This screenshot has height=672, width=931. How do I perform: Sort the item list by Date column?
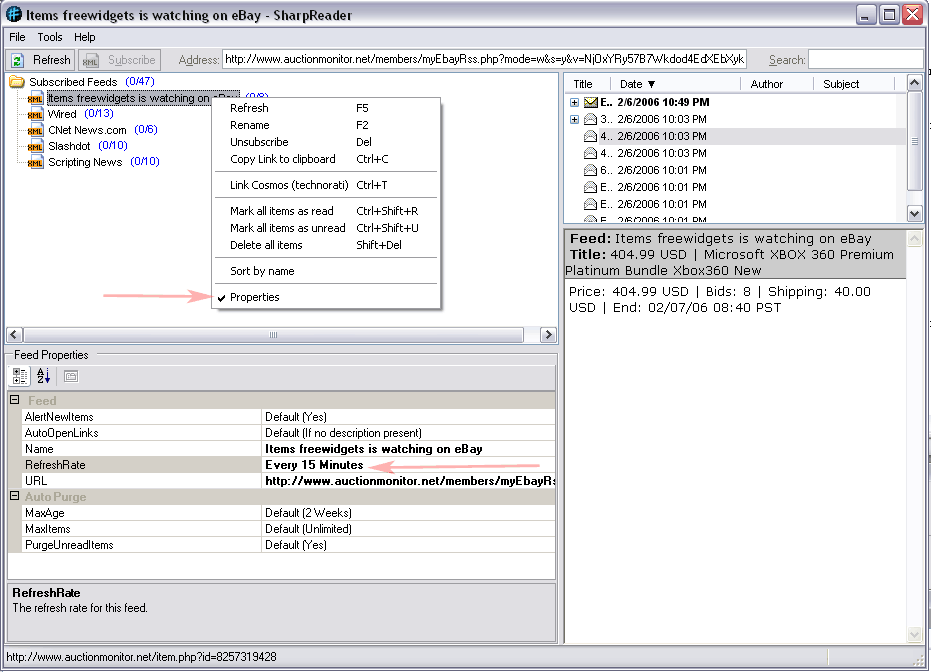tap(637, 84)
